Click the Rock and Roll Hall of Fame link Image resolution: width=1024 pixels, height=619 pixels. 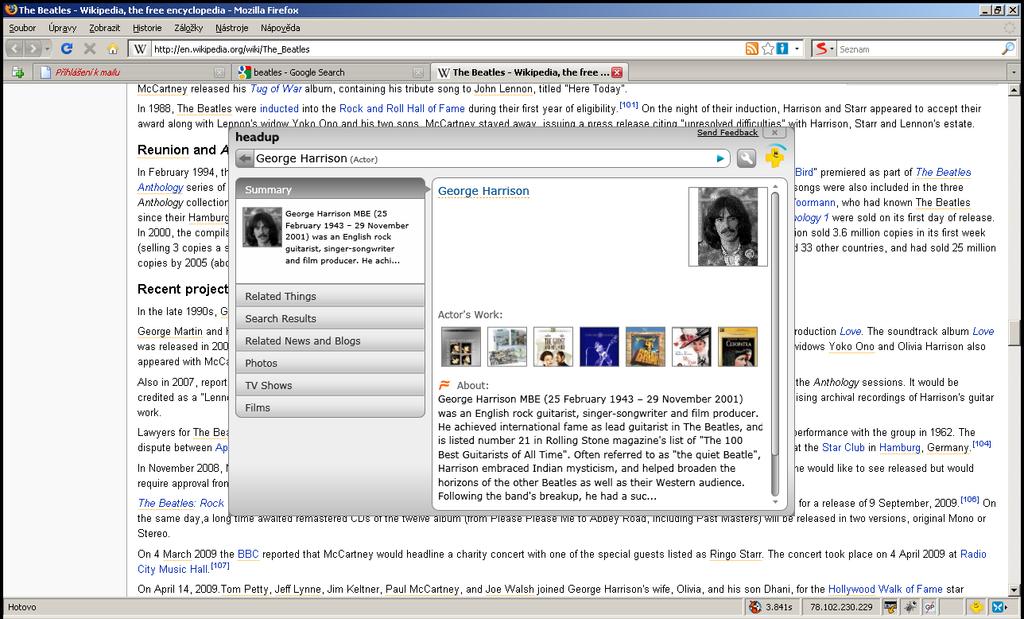(402, 108)
